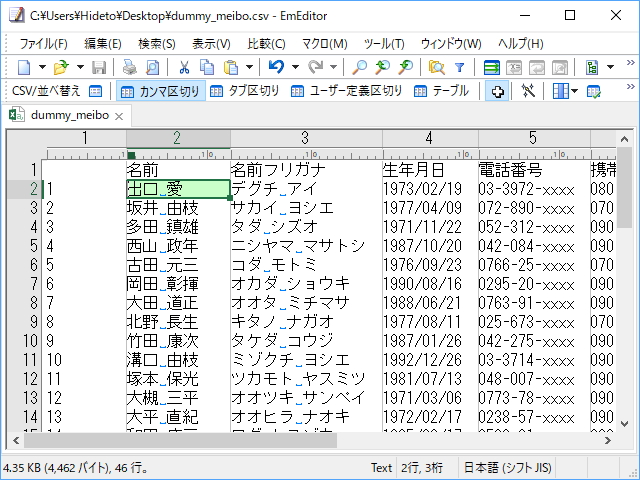Open the 編集(E) menu

point(103,43)
